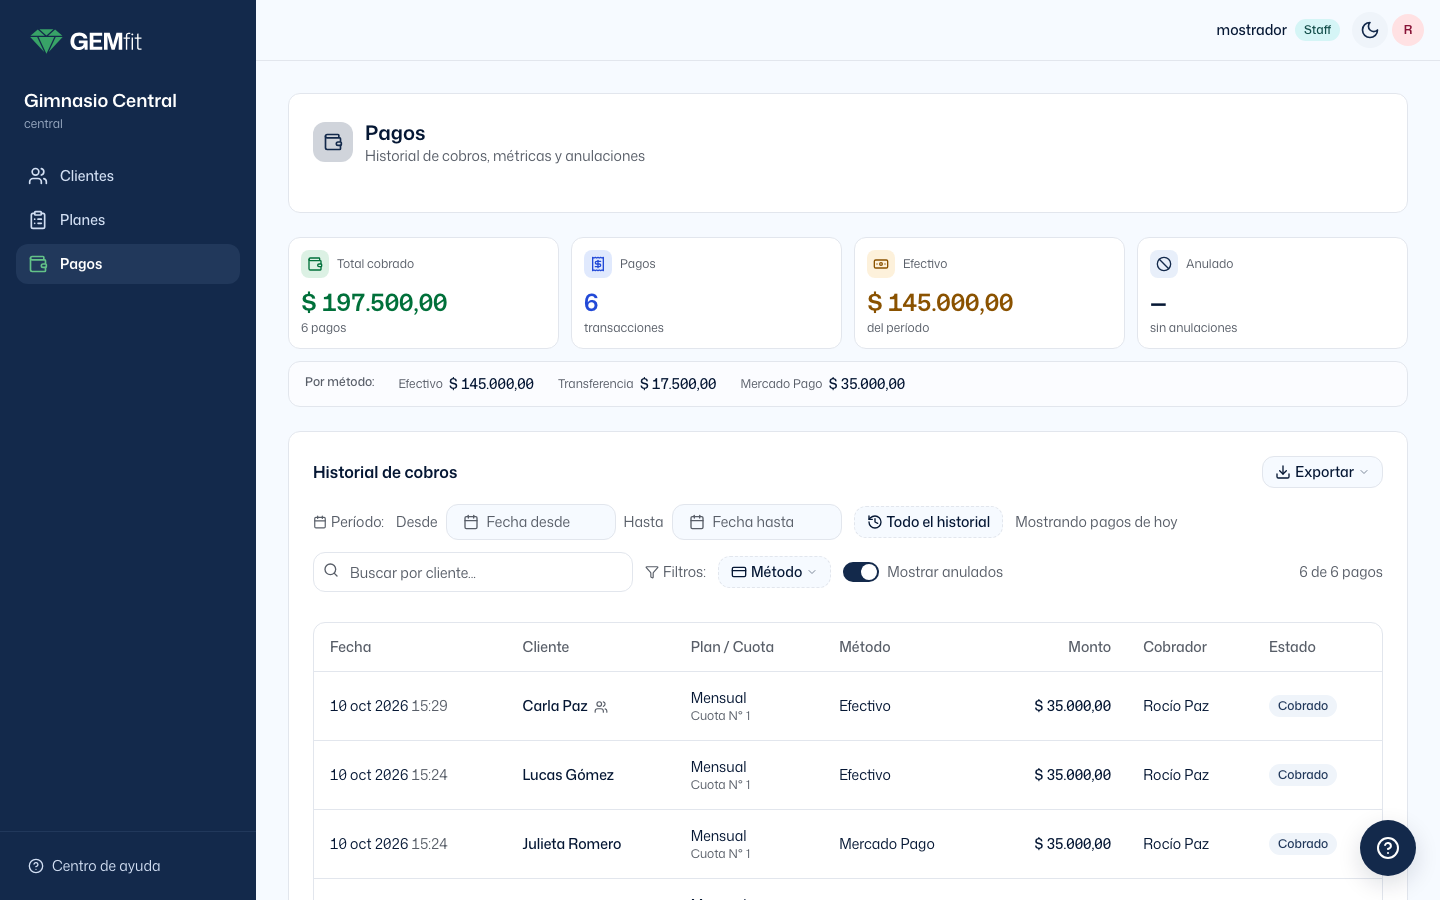Toggle dark mode moon icon
This screenshot has width=1440, height=900.
tap(1369, 30)
